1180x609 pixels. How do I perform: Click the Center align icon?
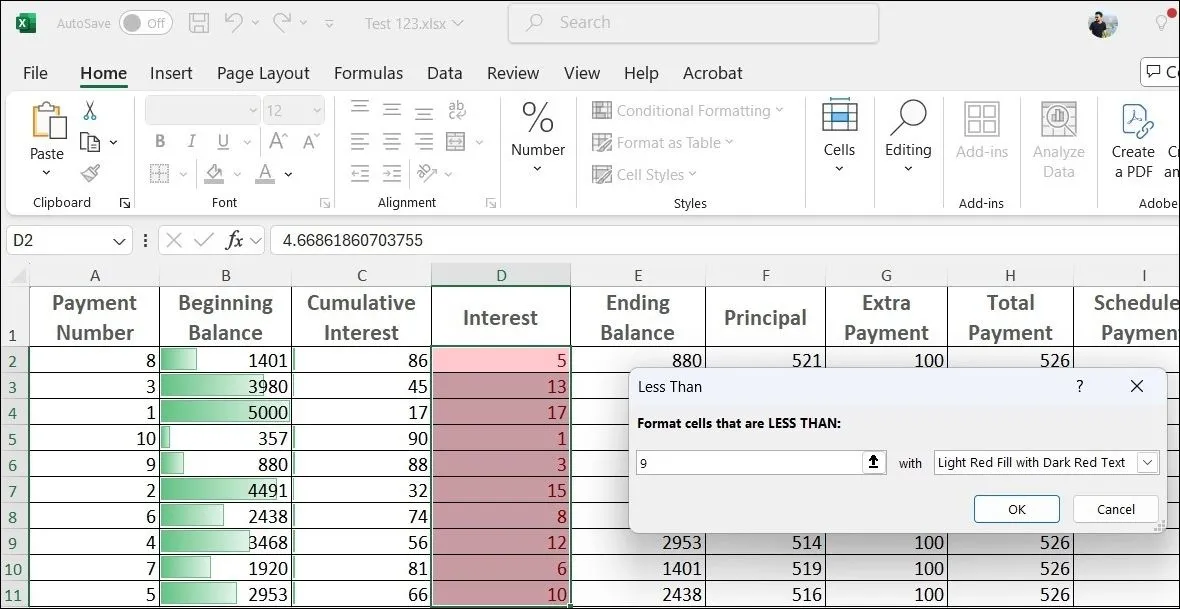(392, 142)
